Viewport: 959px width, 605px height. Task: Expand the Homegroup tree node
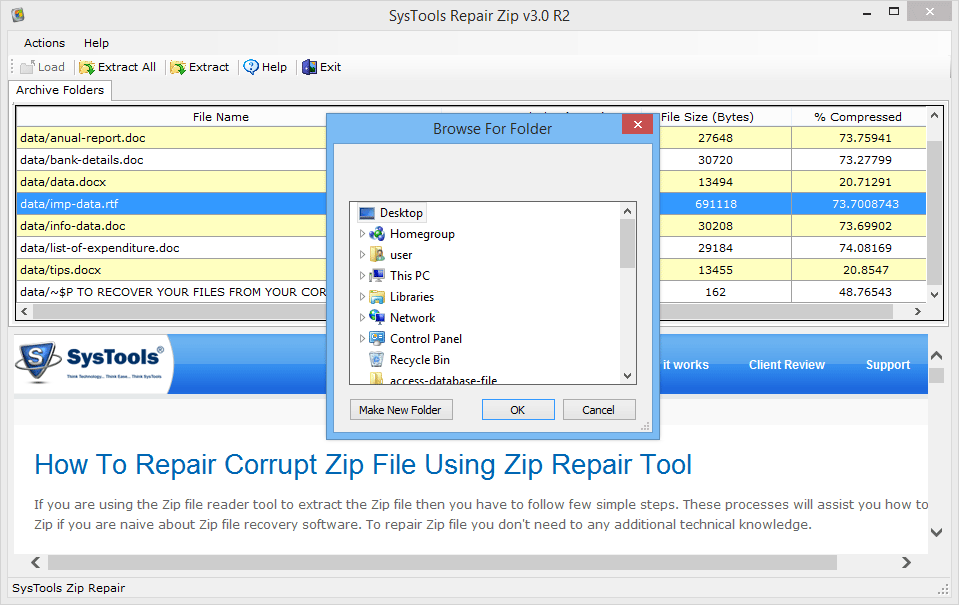click(362, 234)
